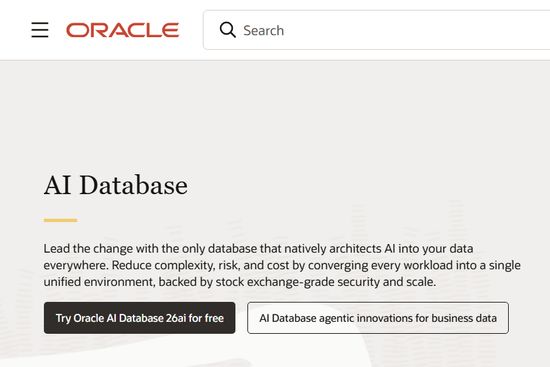Click the yellow accent line under heading
Screen dimensions: 550x367
click(x=60, y=220)
